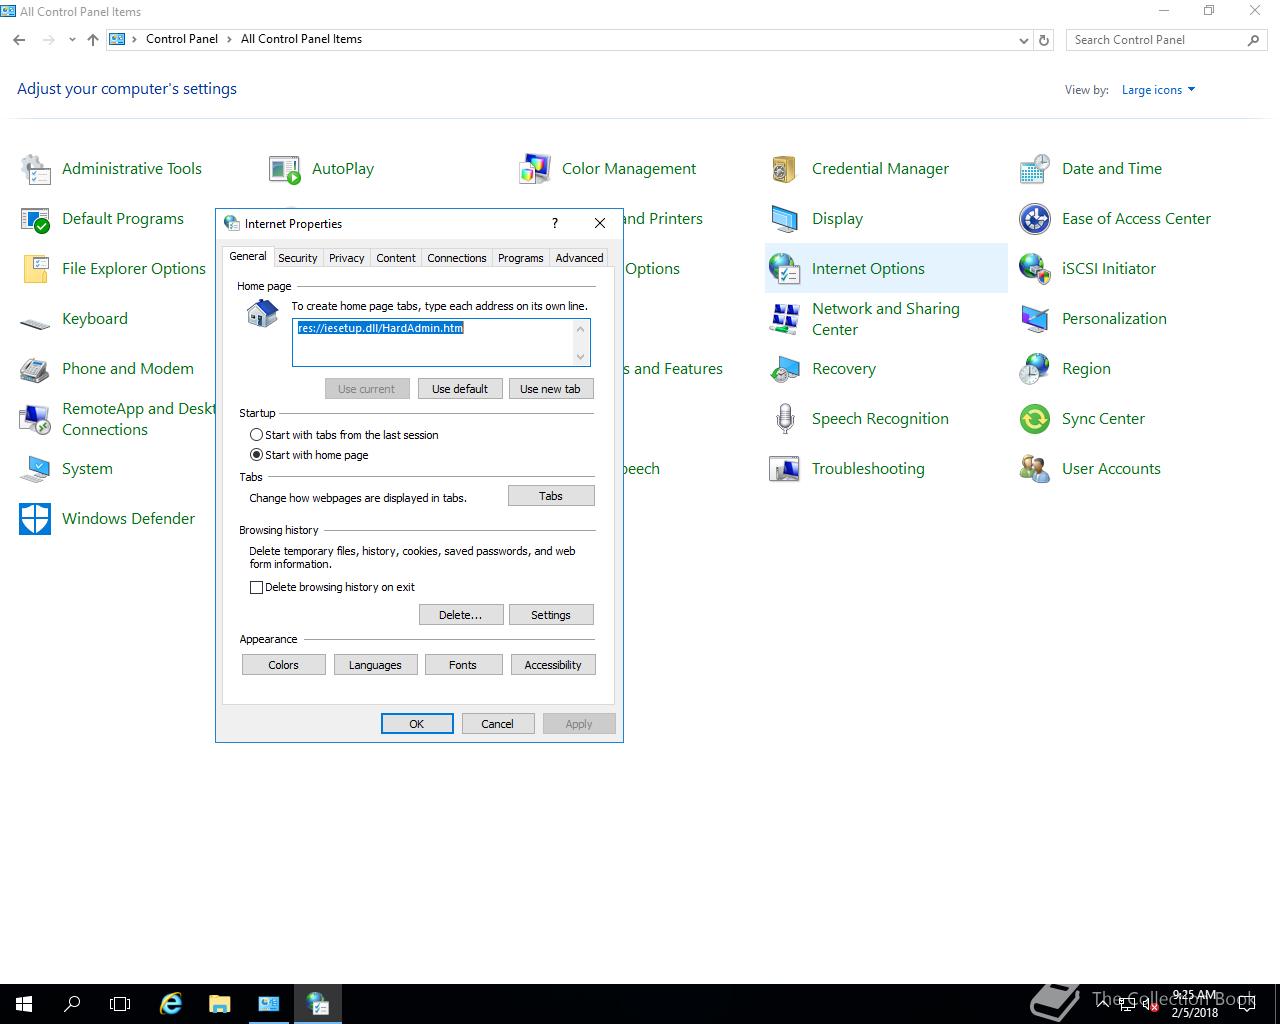
Task: Click the Accessibility button
Action: [x=553, y=665]
